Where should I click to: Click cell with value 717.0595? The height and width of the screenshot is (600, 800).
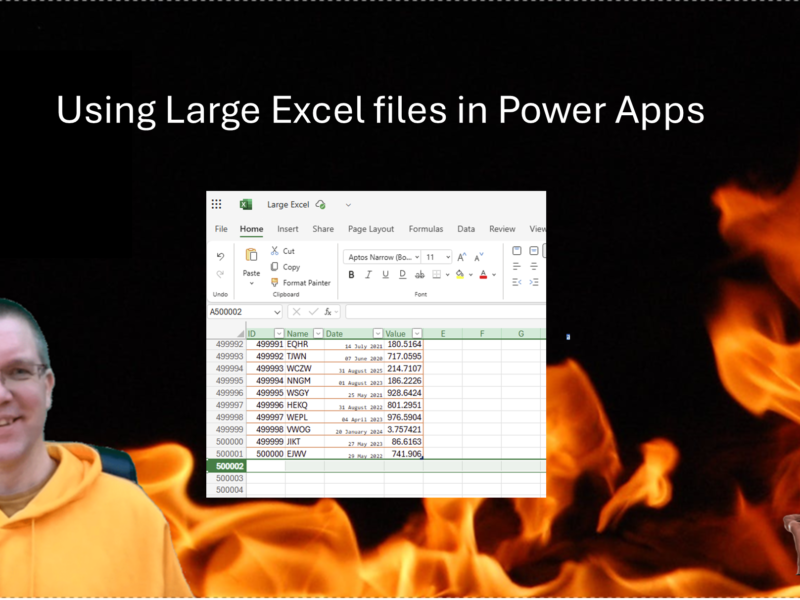(x=404, y=357)
